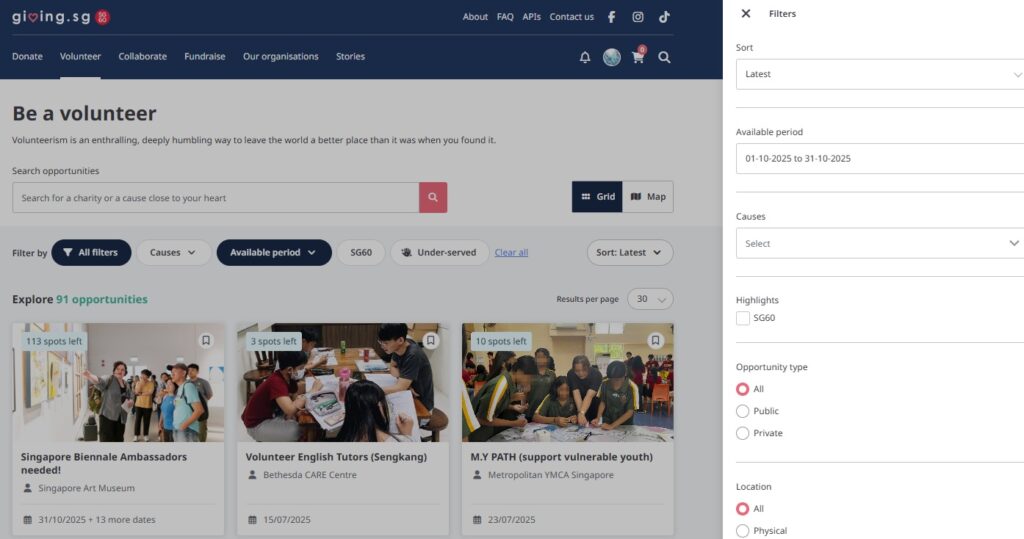Click the APIs link
Screen dimensions: 1024x539
tap(532, 17)
